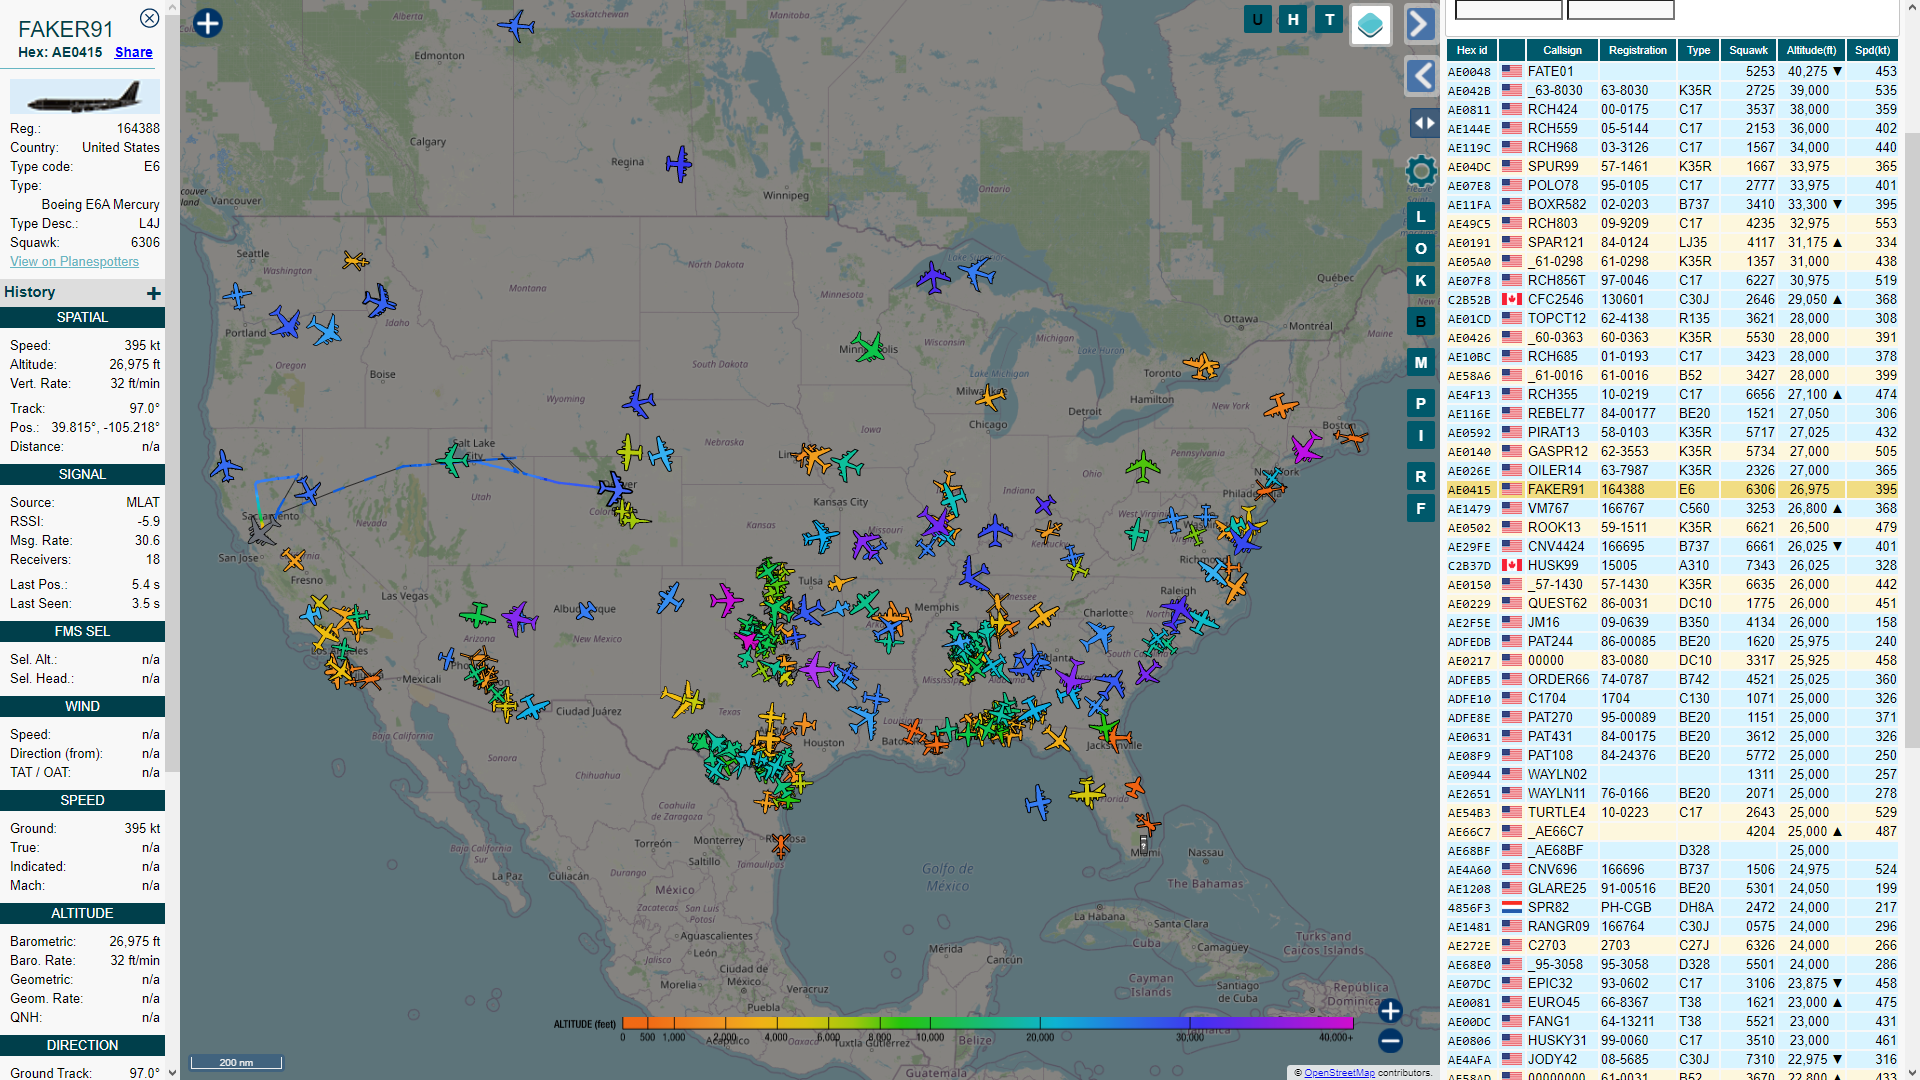Click the magenta aircraft icon near Boston

[x=1305, y=446]
